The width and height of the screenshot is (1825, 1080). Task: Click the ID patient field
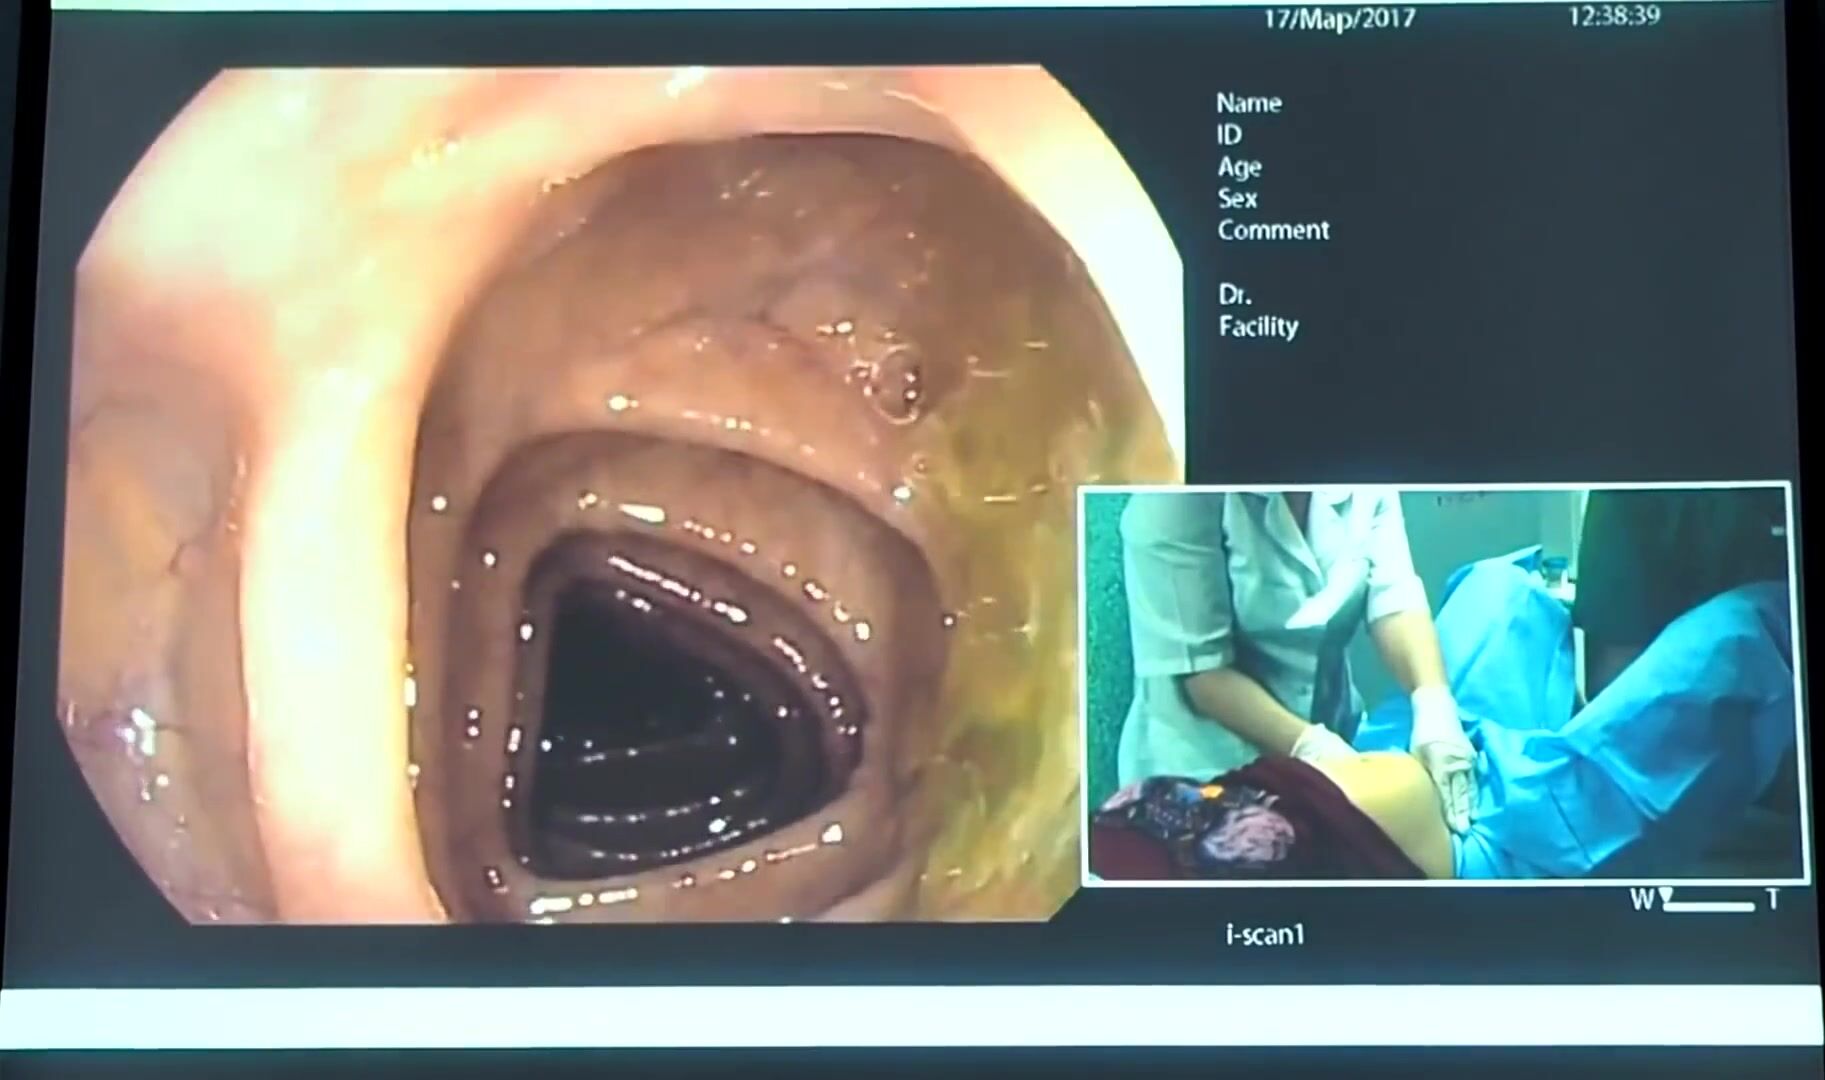point(1229,135)
